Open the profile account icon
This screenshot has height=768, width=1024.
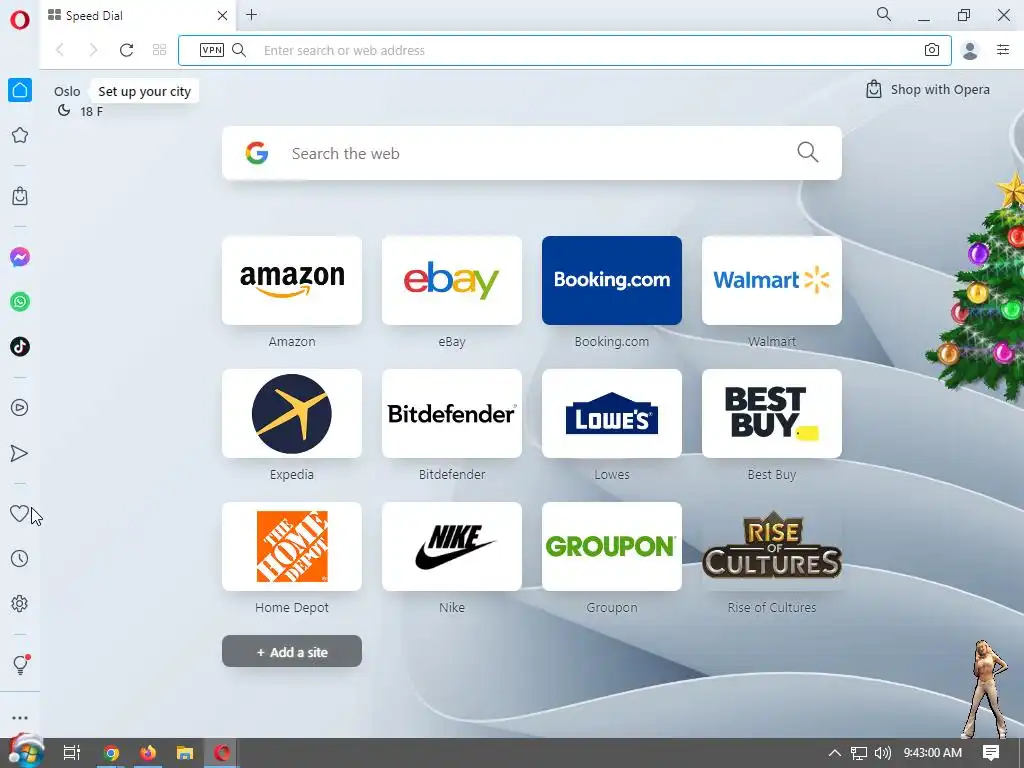coord(970,50)
